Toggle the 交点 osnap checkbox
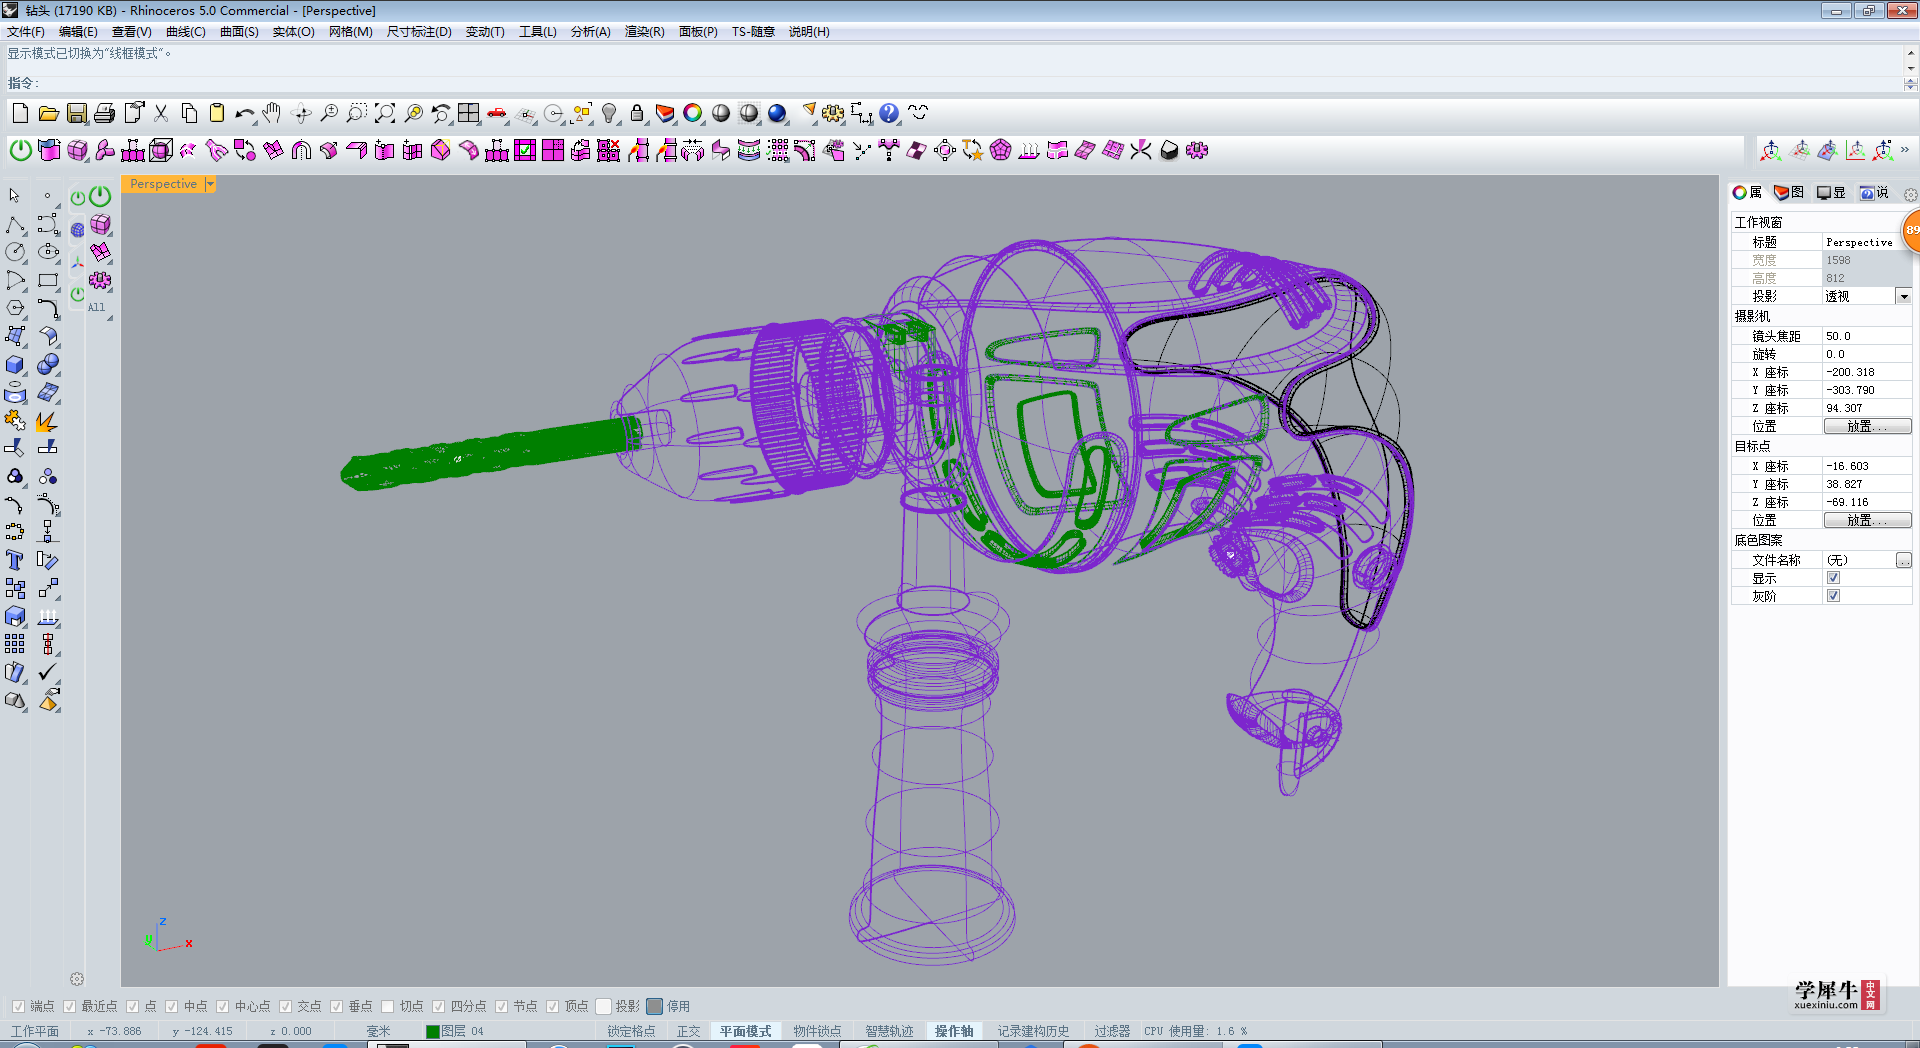 [x=286, y=1006]
